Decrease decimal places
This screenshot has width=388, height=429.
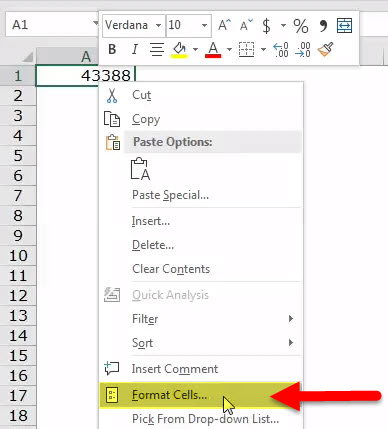coord(303,50)
